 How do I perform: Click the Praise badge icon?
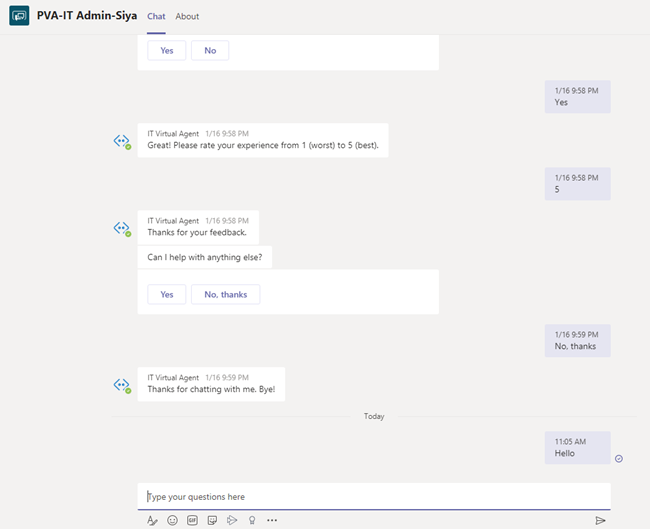[252, 520]
